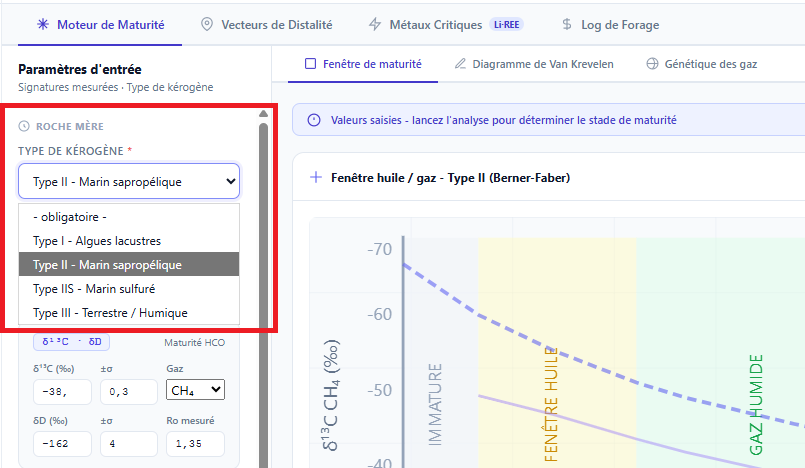Screen dimensions: 805x468
Task: Click the 'Maturité HCO' label
Action: coord(195,342)
